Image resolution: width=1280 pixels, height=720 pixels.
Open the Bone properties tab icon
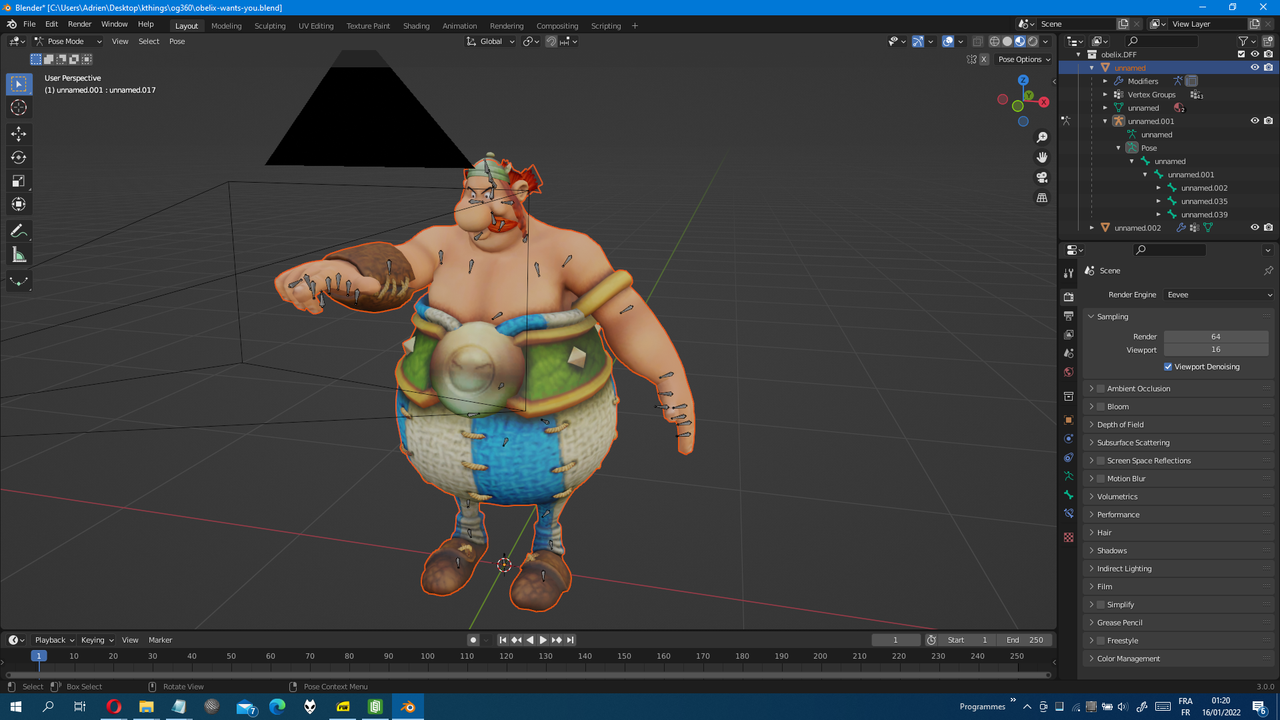(1069, 495)
